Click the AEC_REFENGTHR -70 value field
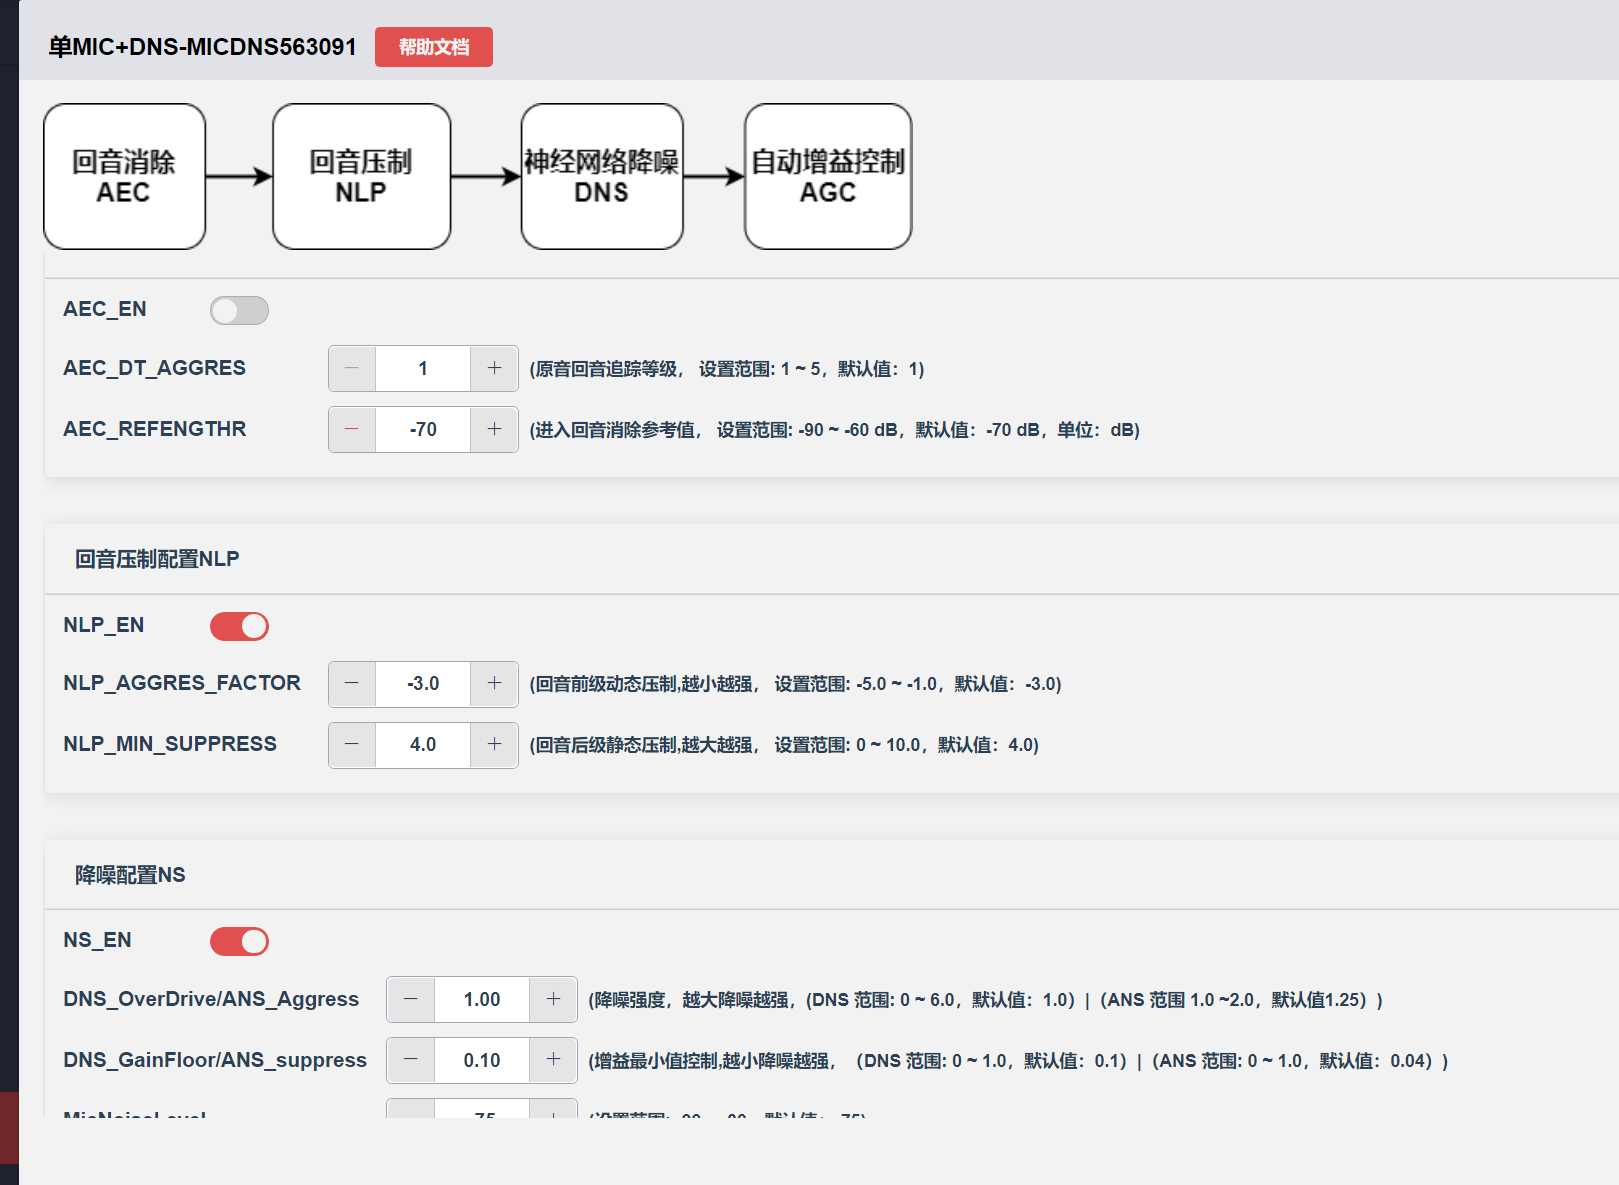The image size is (1619, 1185). click(423, 430)
